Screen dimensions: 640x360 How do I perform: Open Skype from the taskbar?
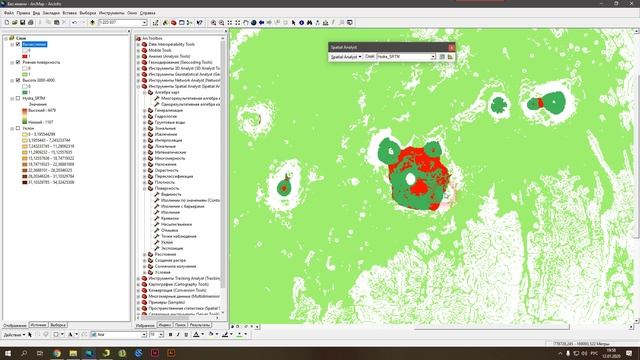pyautogui.click(x=138, y=353)
